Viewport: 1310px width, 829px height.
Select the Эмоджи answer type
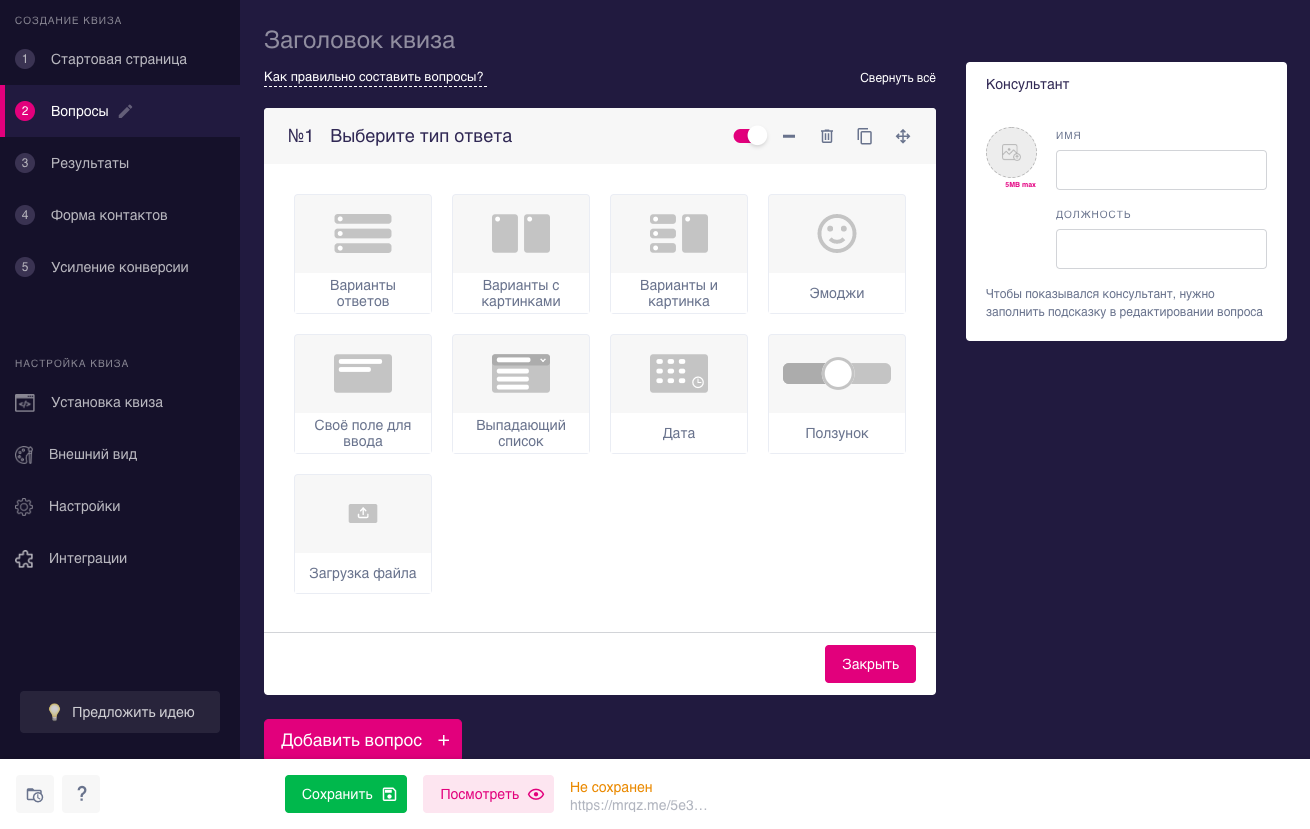coord(836,253)
